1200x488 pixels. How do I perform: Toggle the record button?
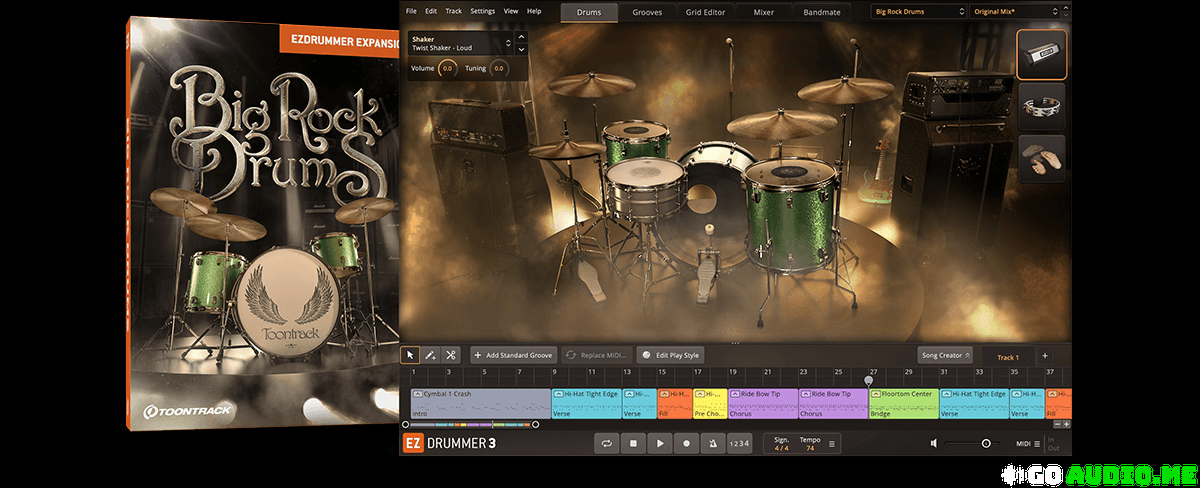pyautogui.click(x=686, y=443)
